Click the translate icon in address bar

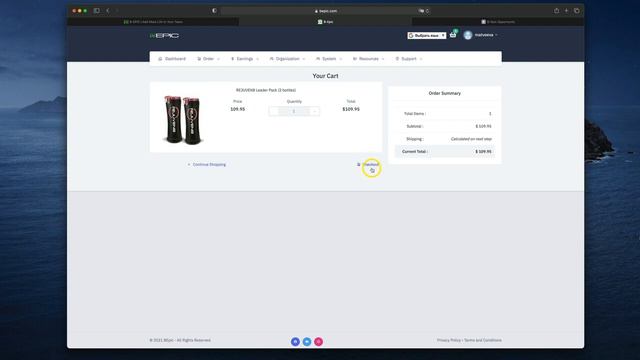point(422,11)
